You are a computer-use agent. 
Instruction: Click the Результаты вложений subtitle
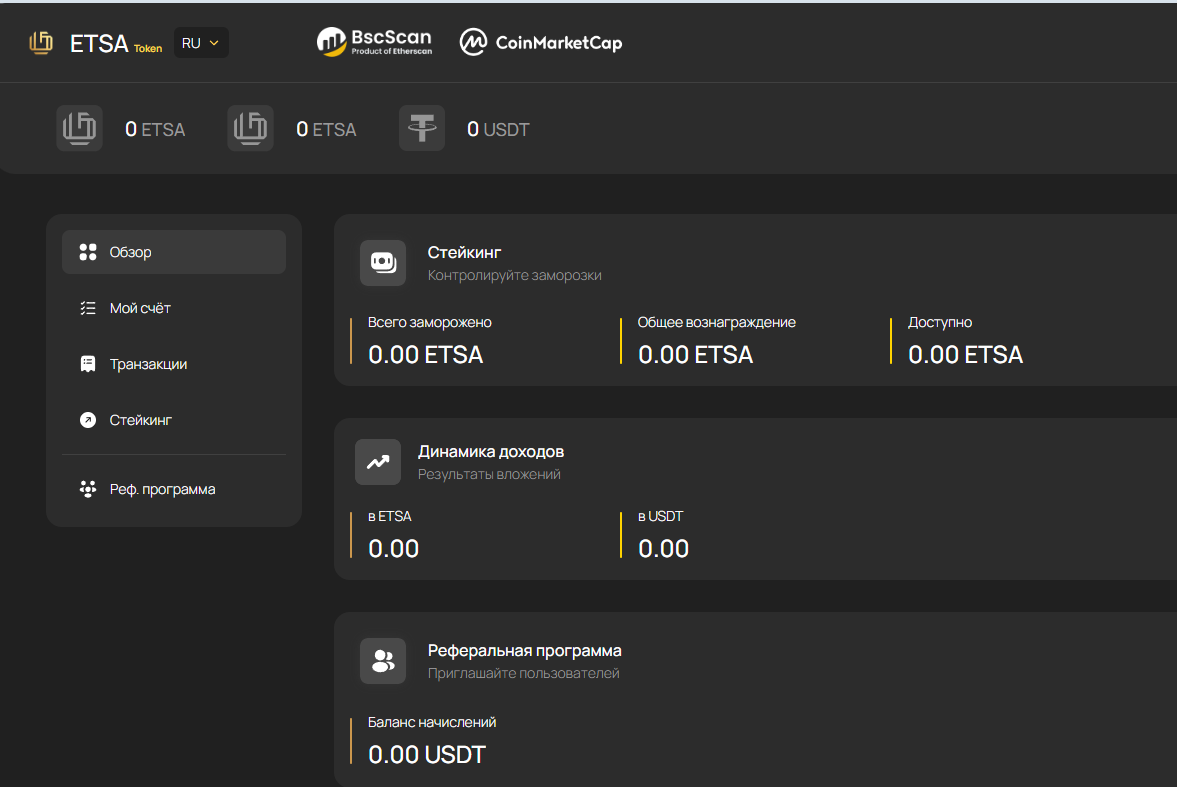point(489,475)
